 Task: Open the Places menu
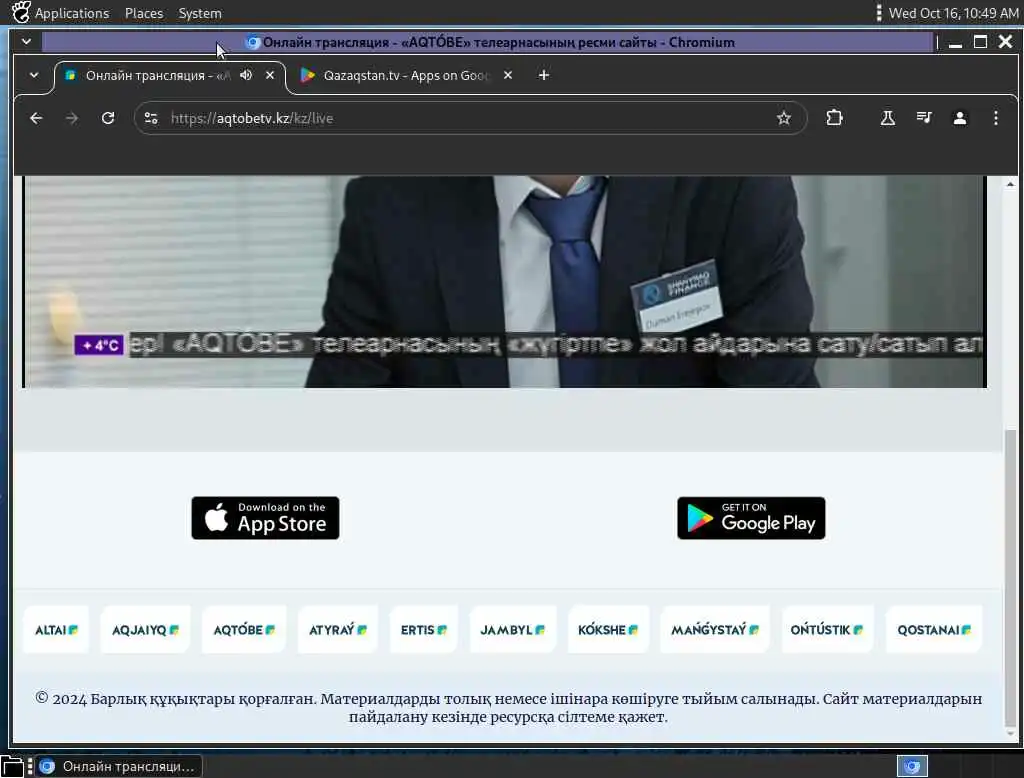click(144, 13)
